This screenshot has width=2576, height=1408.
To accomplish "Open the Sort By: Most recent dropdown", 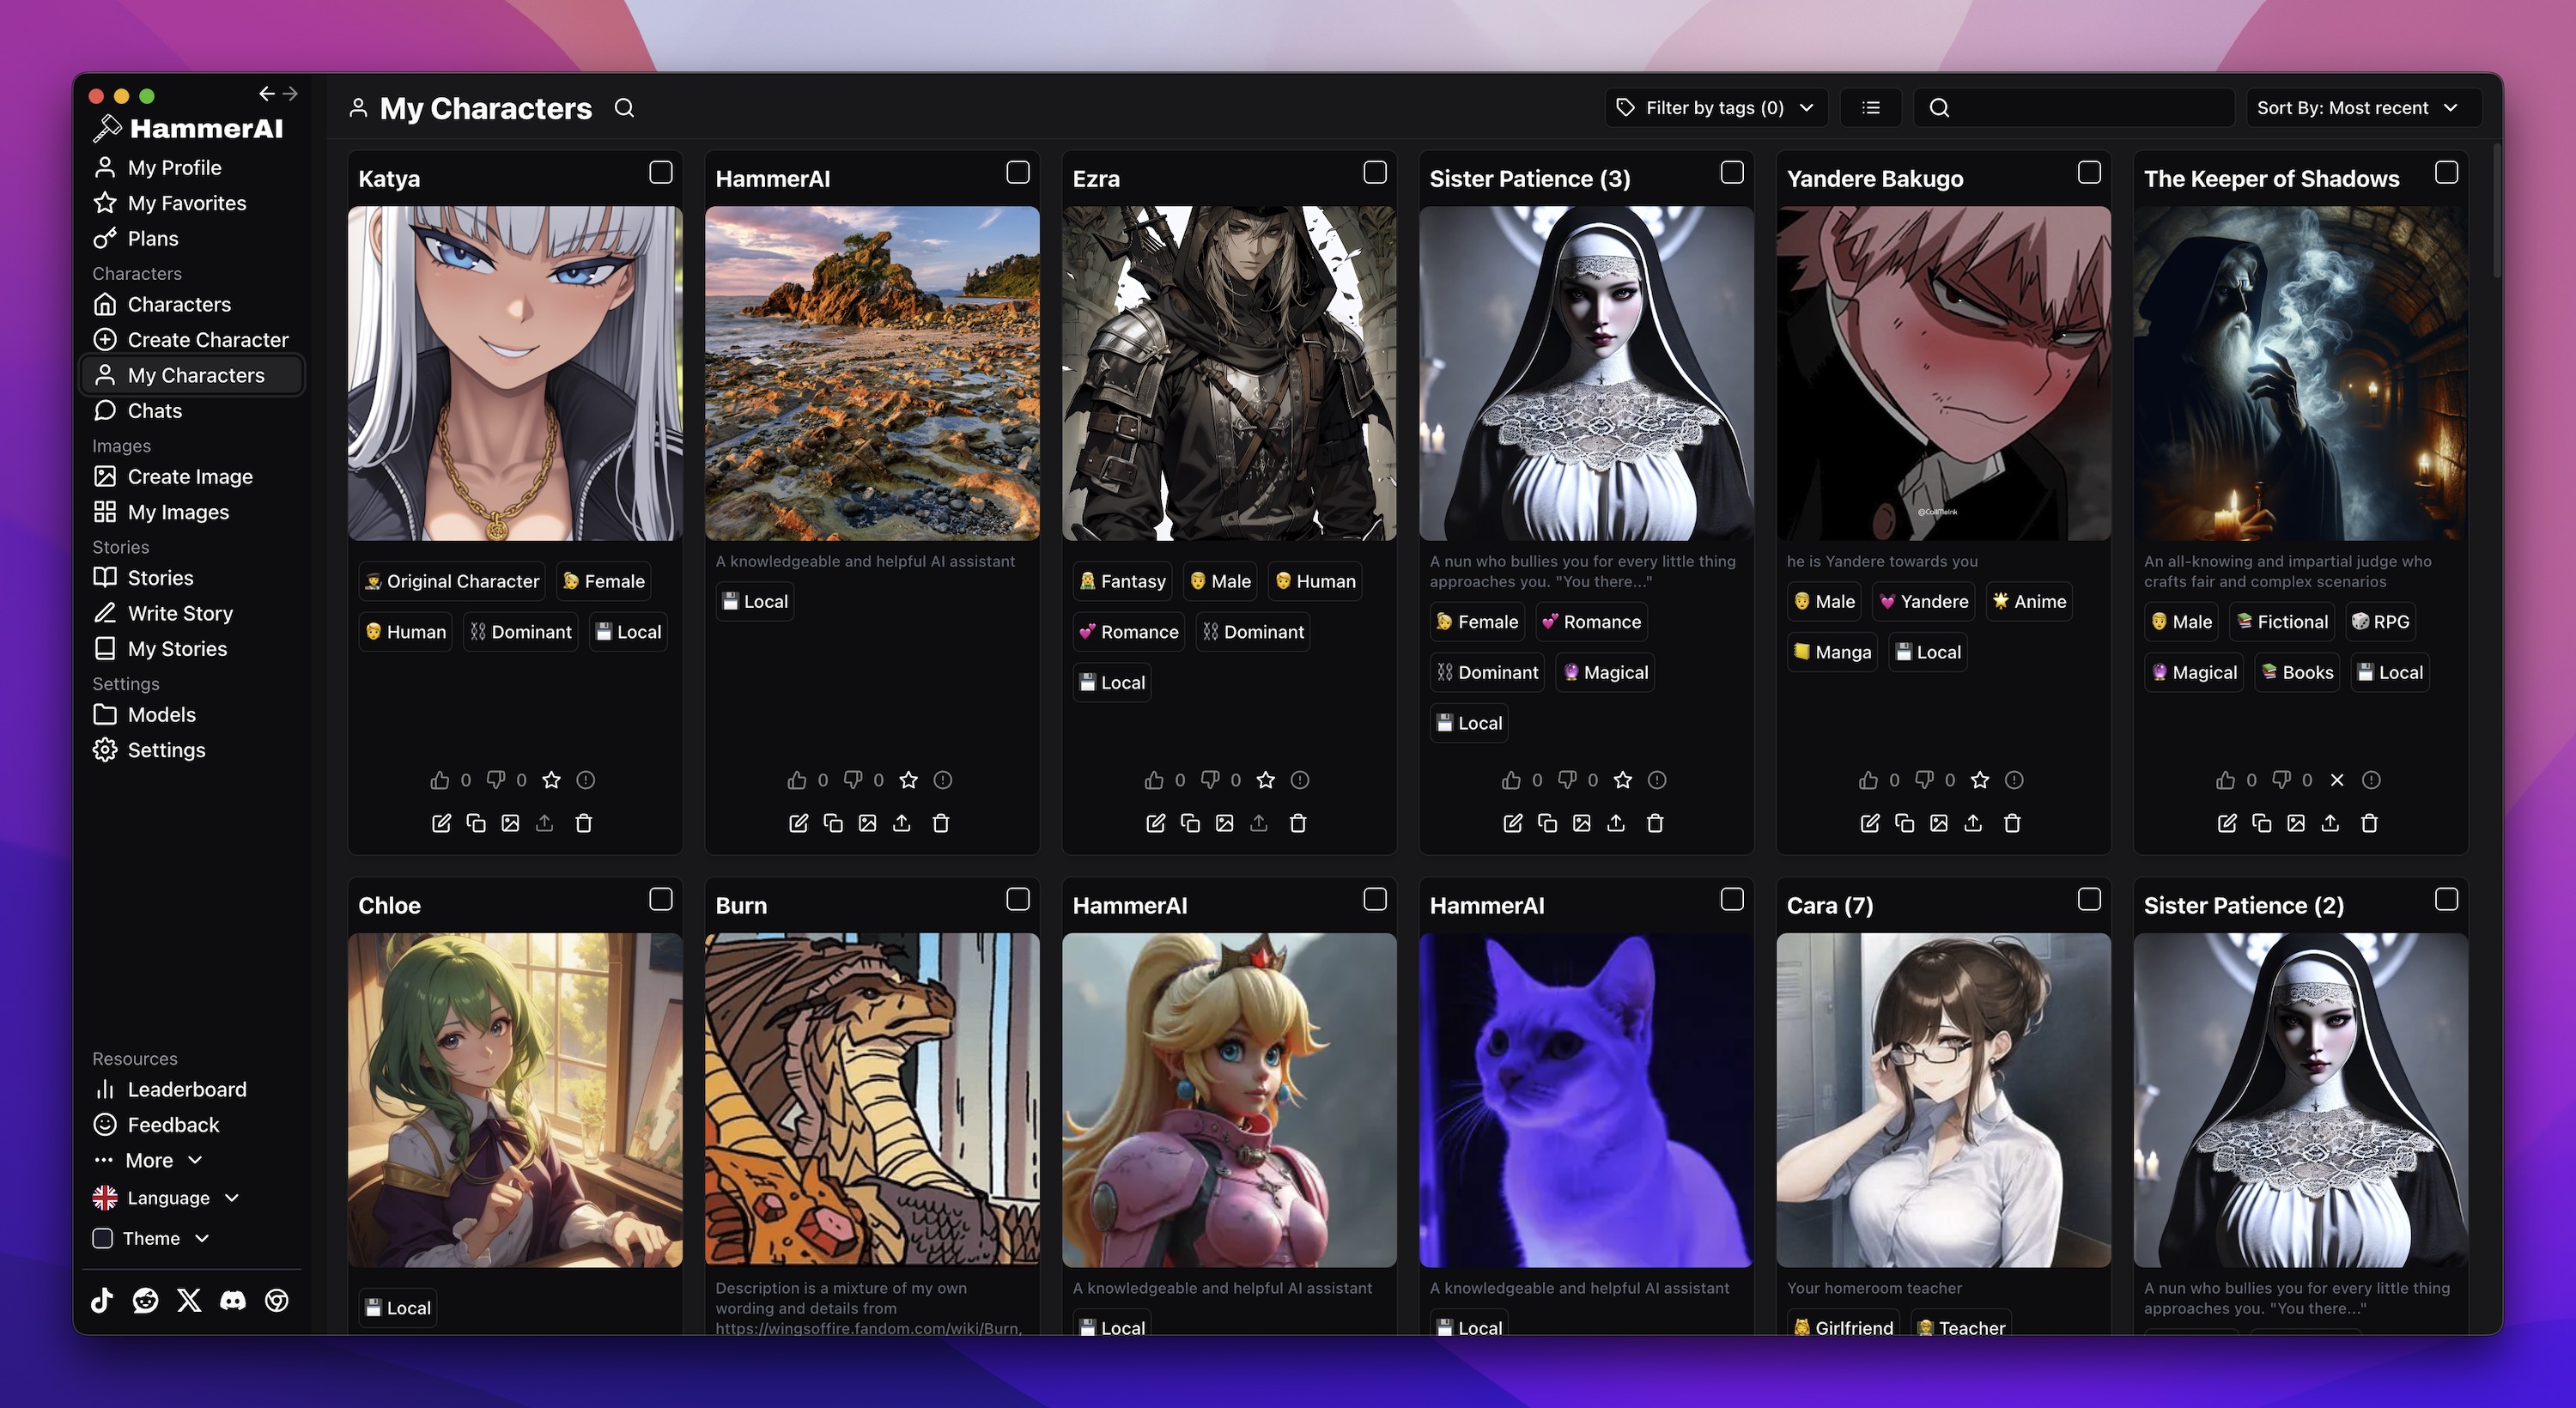I will (2363, 107).
